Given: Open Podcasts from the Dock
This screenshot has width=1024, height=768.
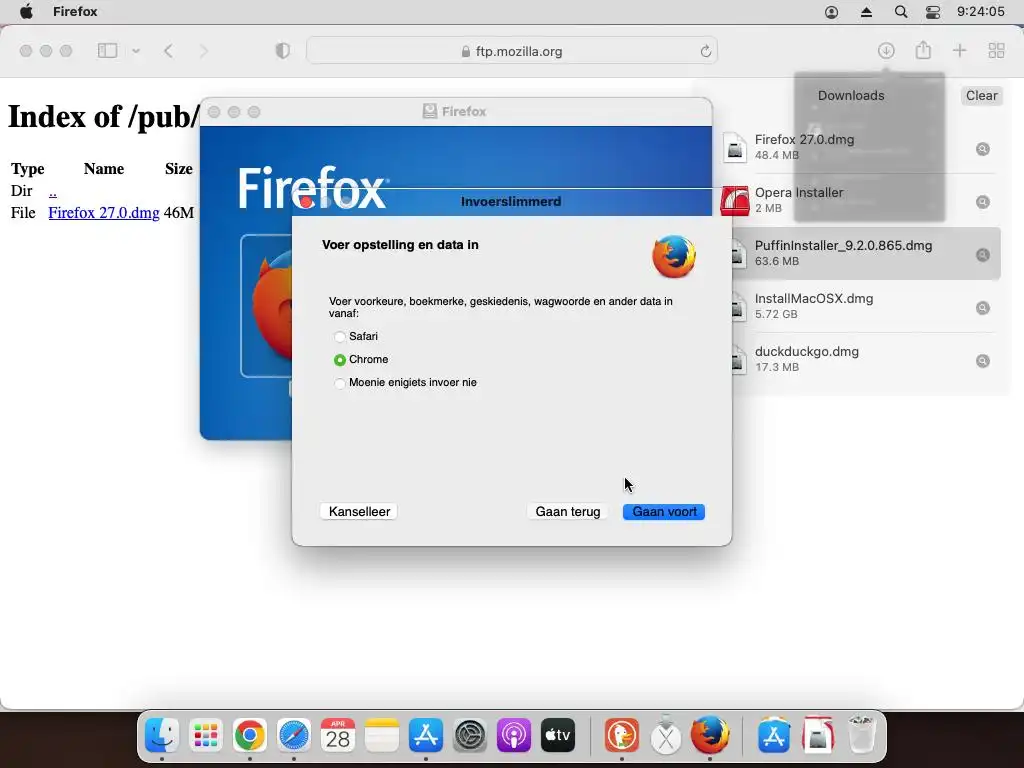Looking at the screenshot, I should click(x=514, y=735).
